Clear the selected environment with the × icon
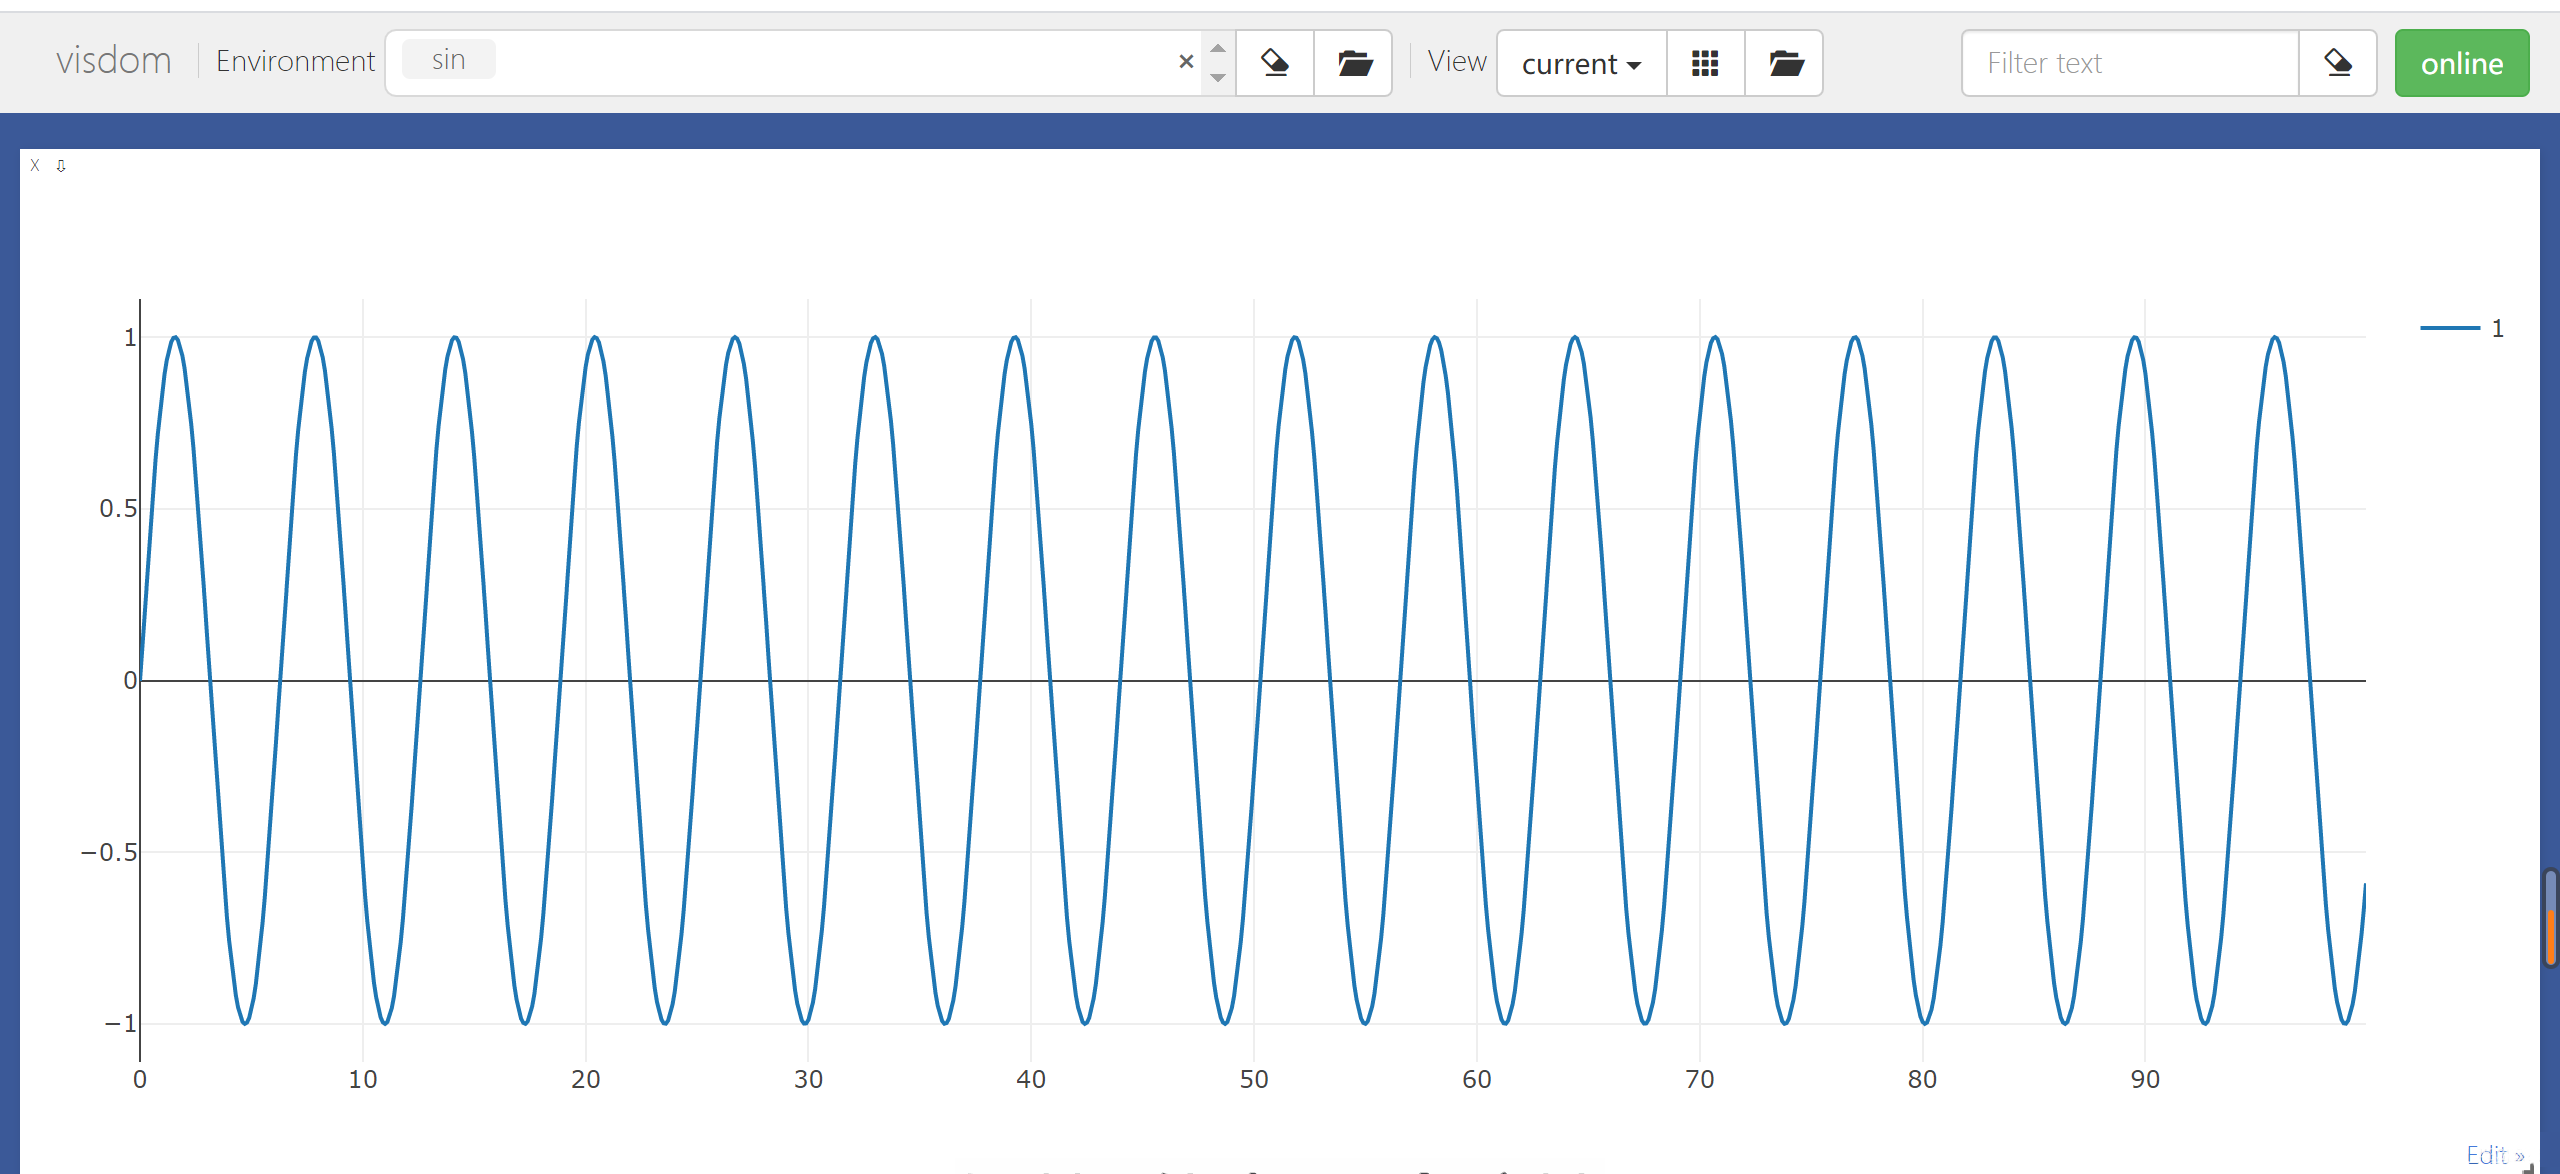 (x=1186, y=62)
